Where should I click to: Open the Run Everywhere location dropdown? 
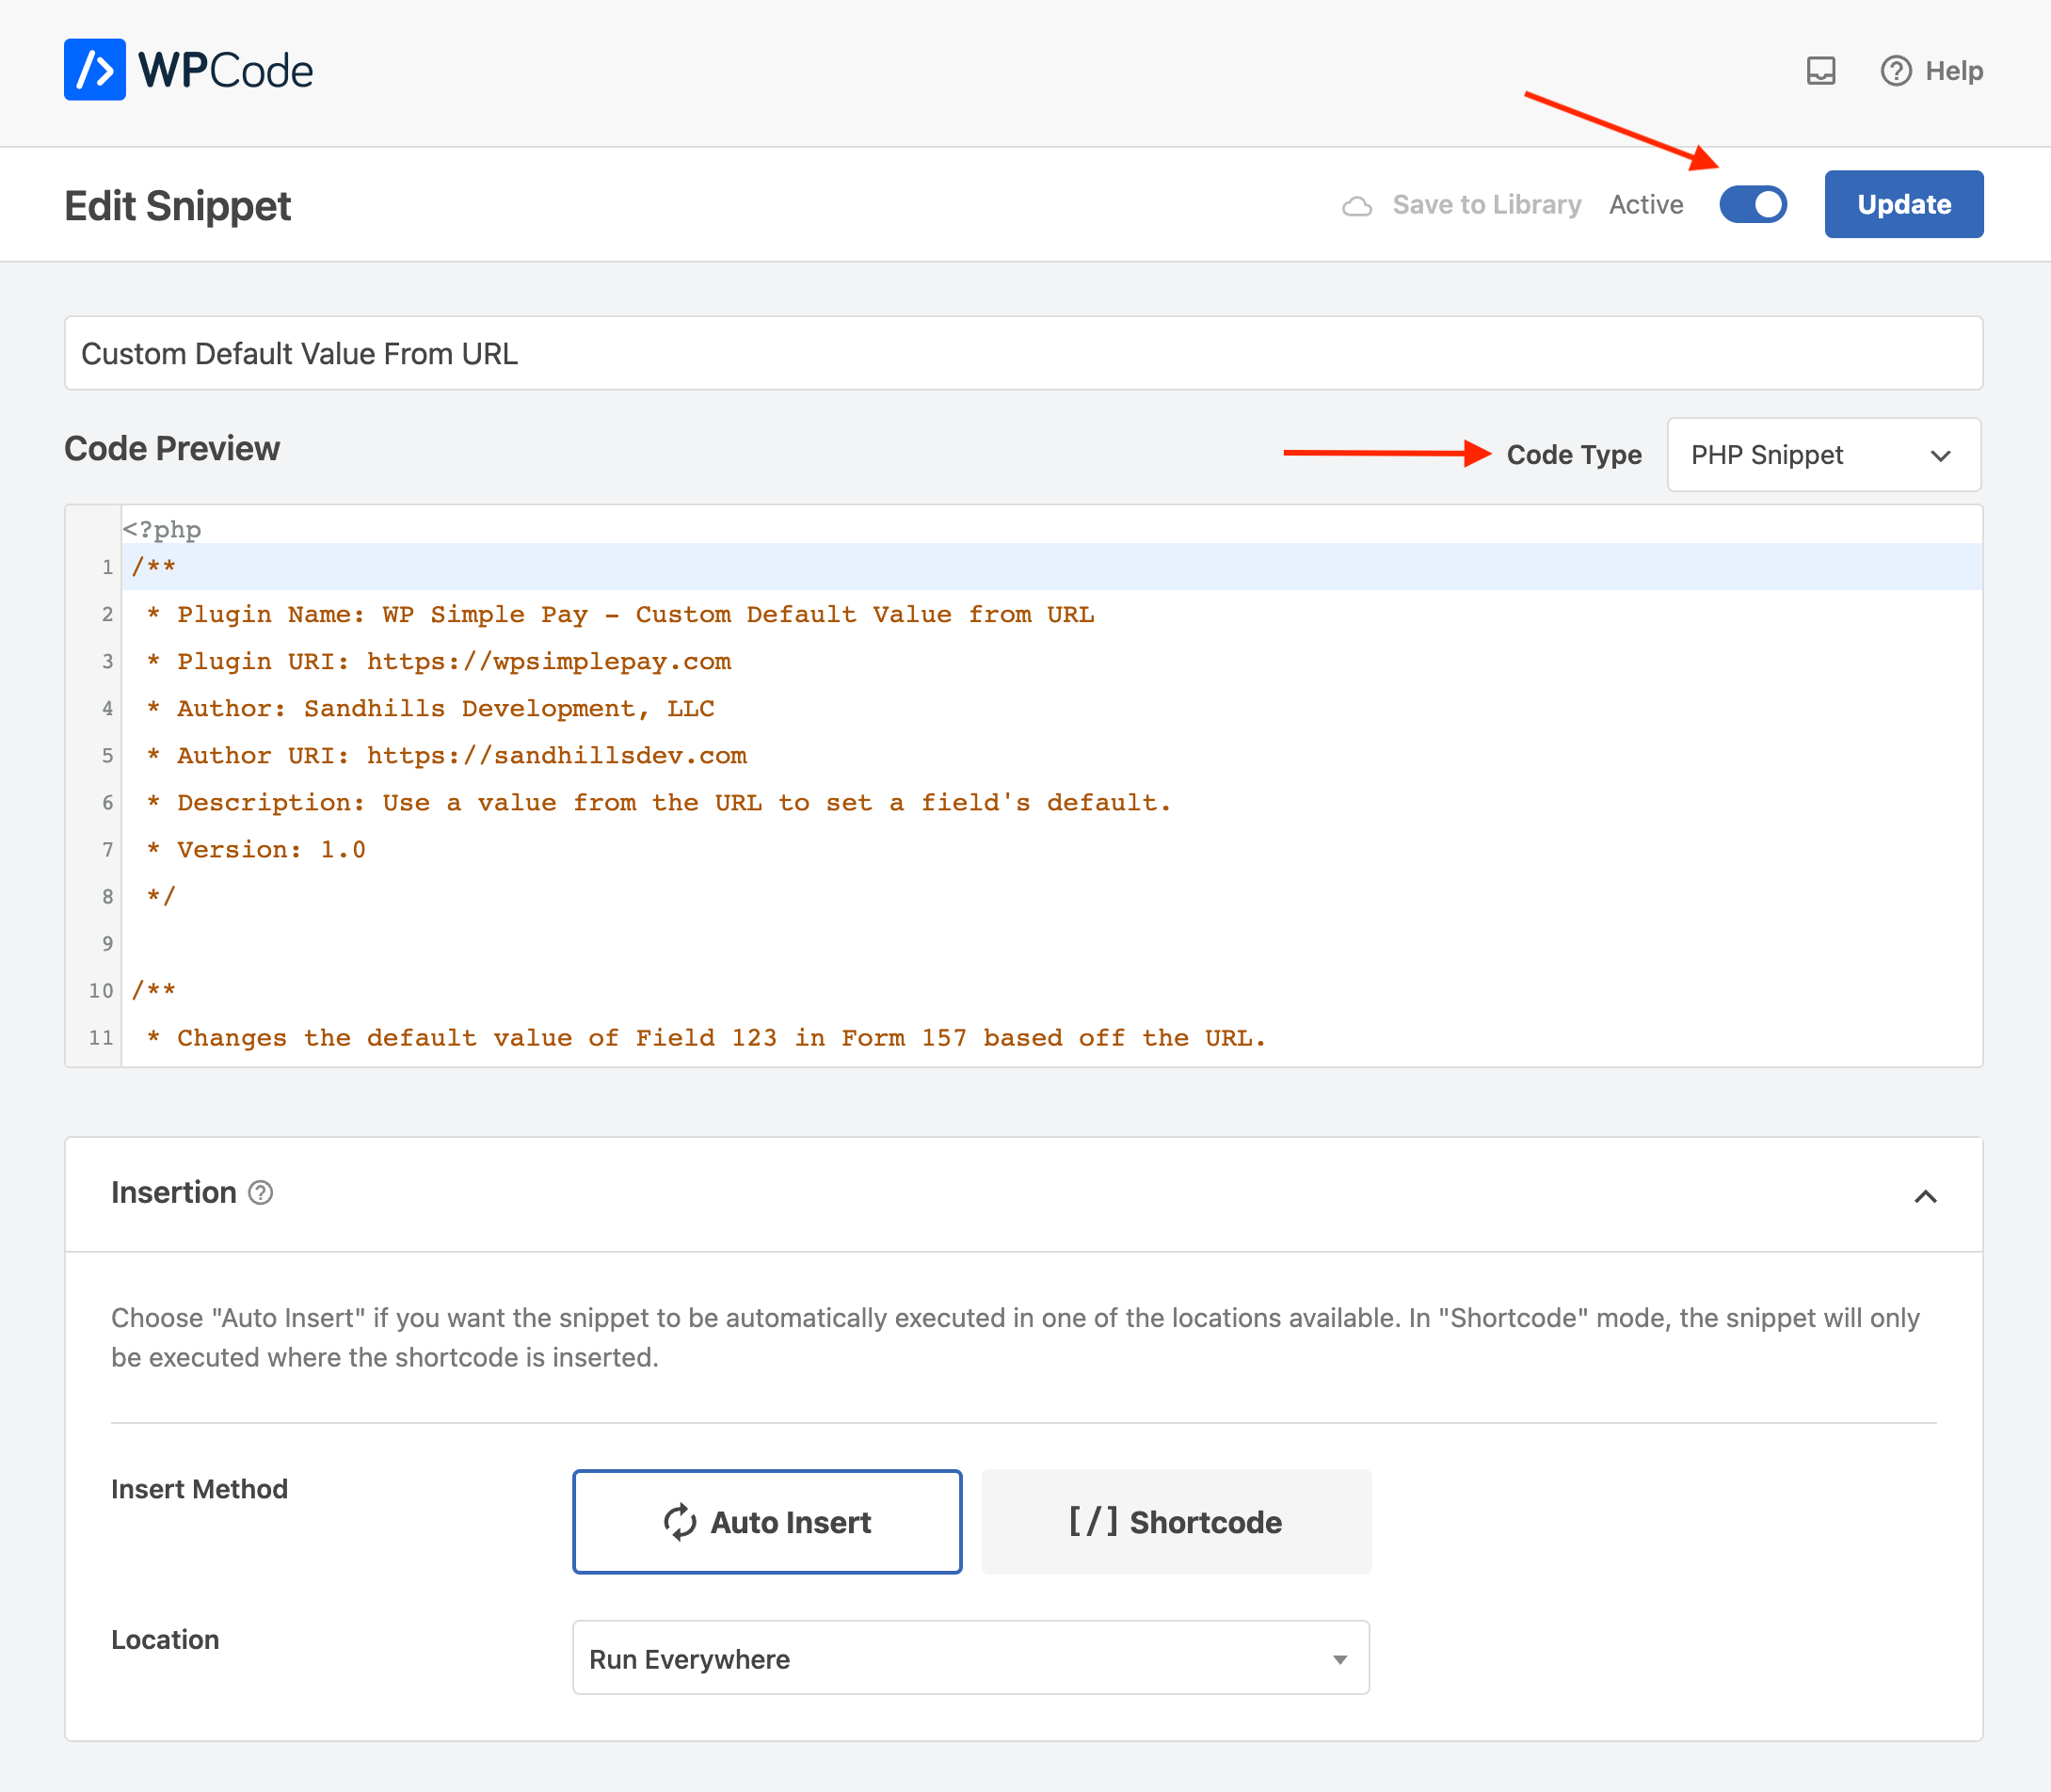coord(969,1658)
